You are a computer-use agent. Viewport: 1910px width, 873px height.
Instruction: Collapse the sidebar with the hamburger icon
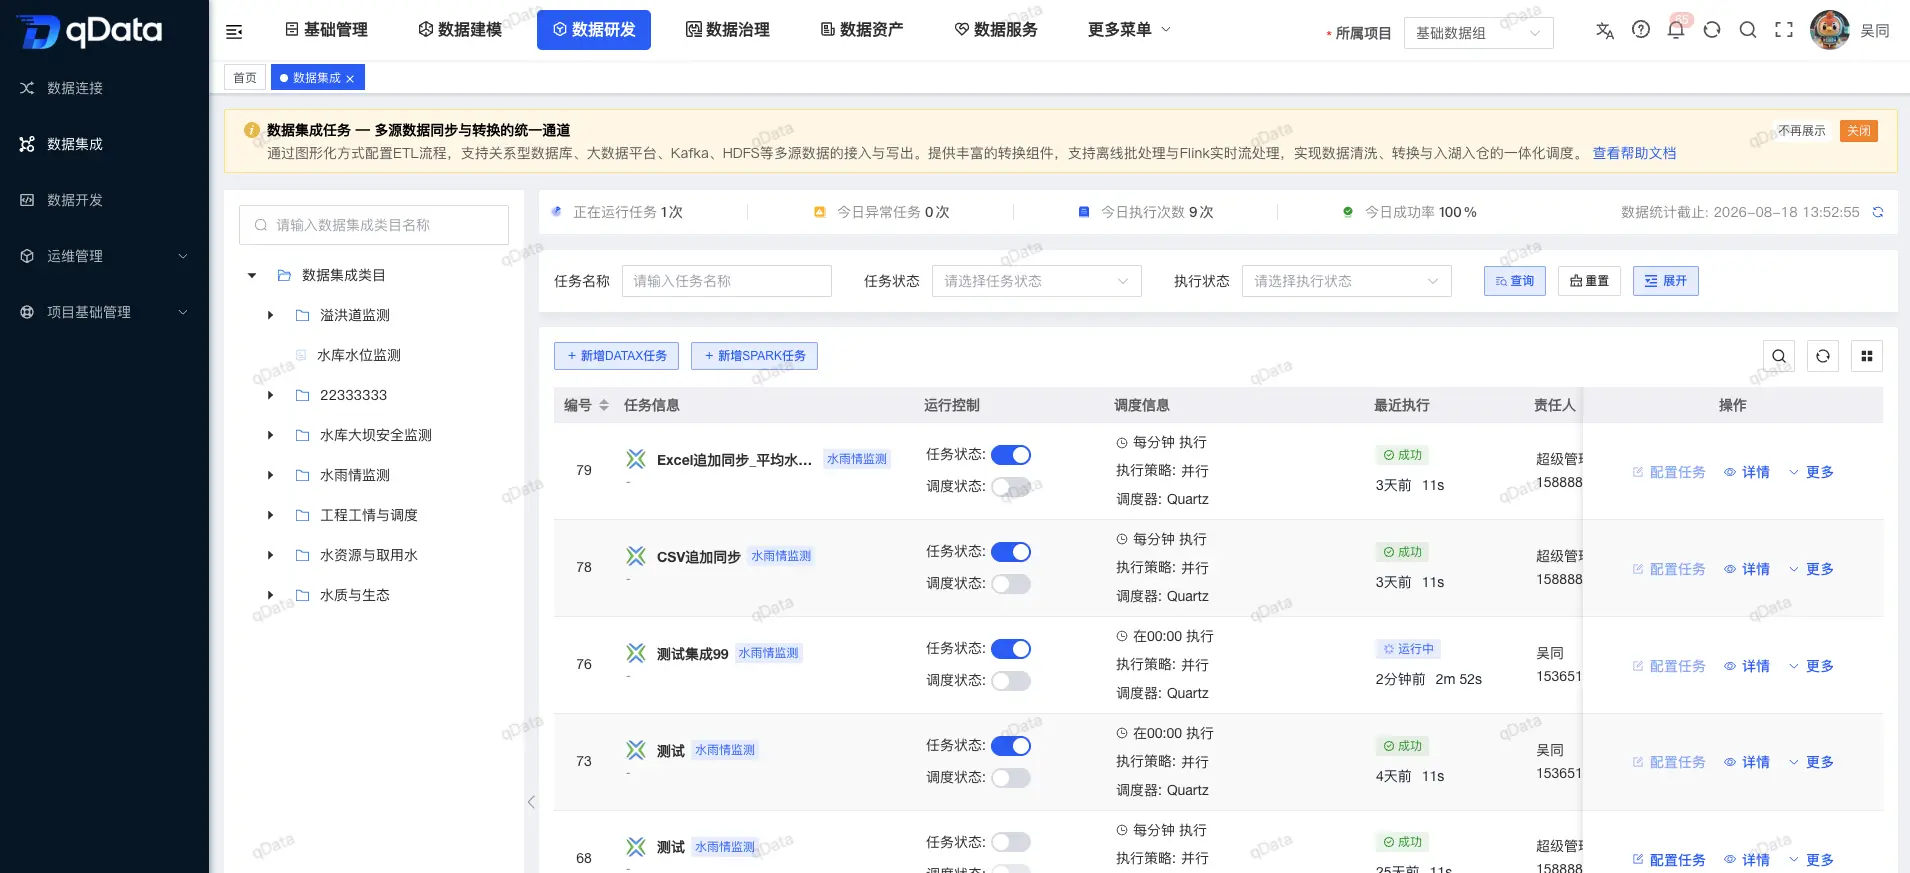coord(234,32)
